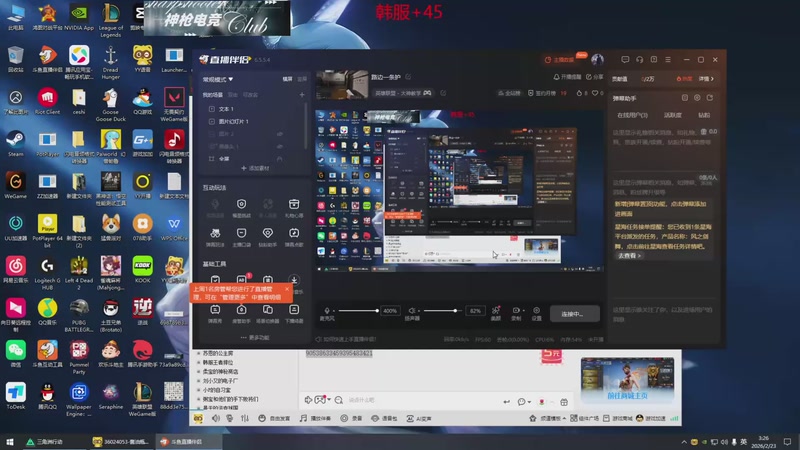Select the 我的场景 tab

pos(212,95)
